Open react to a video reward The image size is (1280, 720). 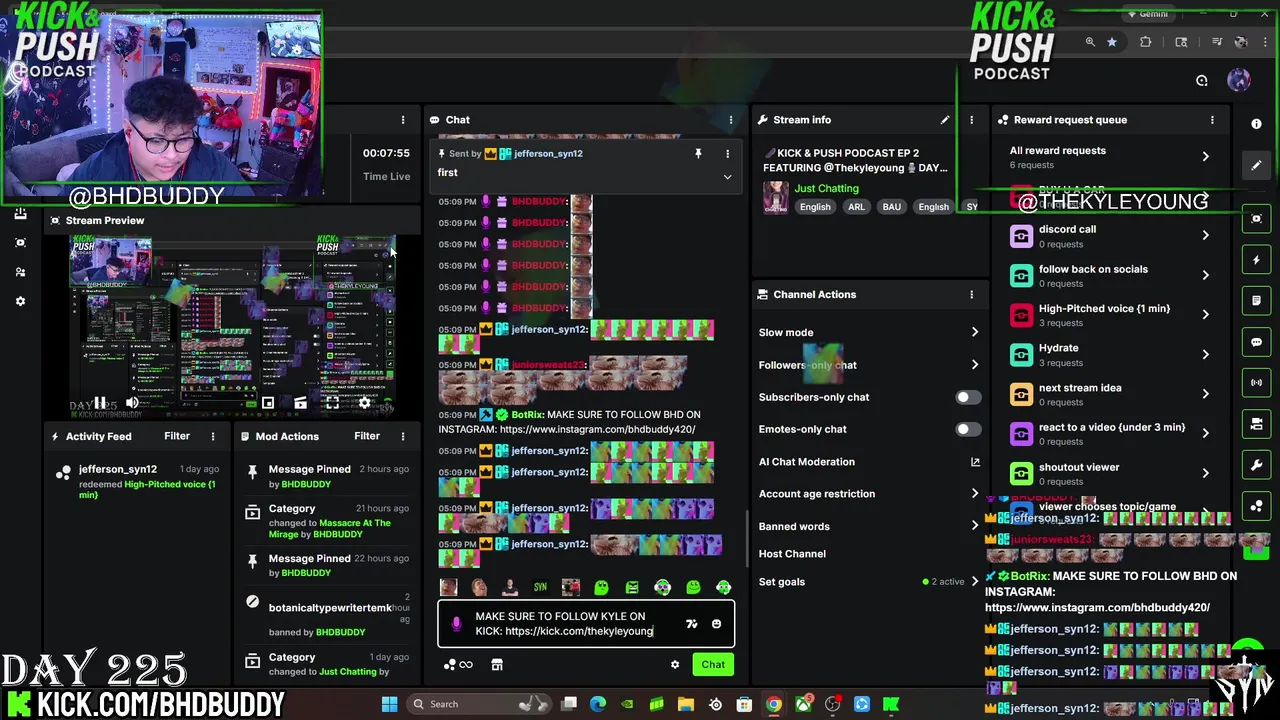[1109, 434]
